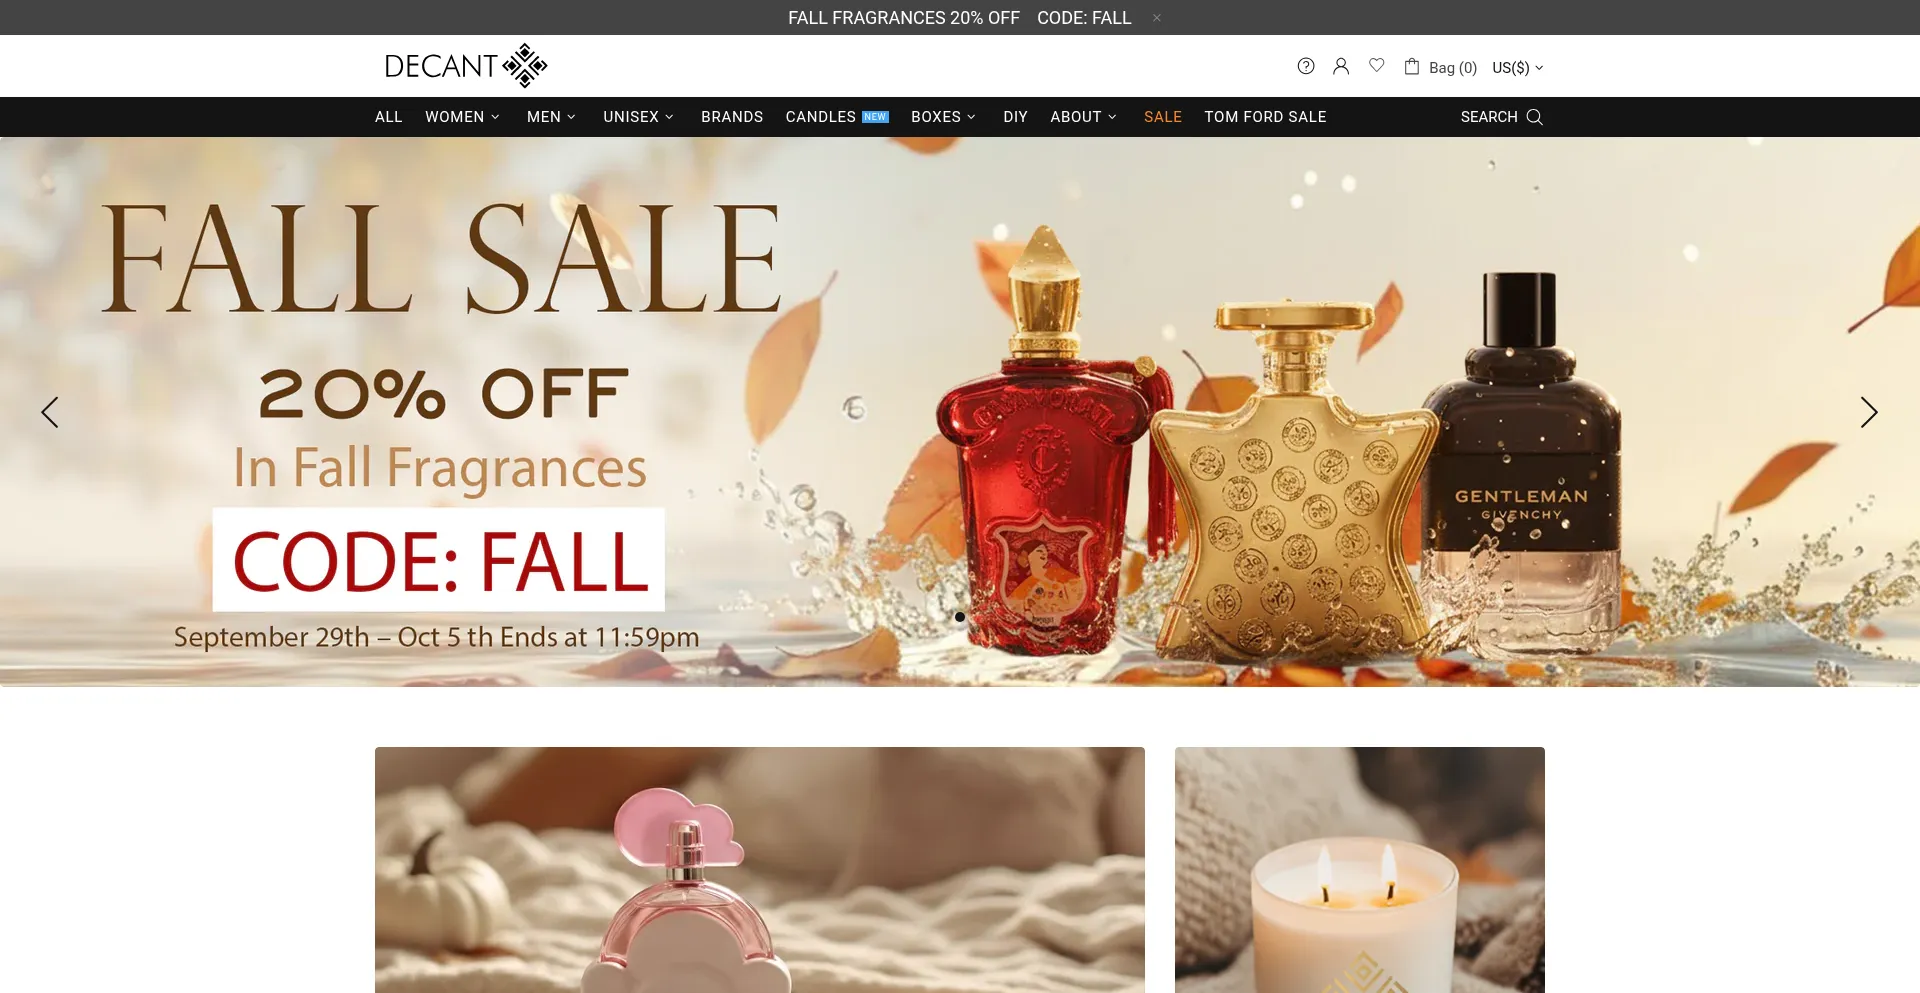Open the shopping bag icon
The height and width of the screenshot is (993, 1920).
[1412, 66]
